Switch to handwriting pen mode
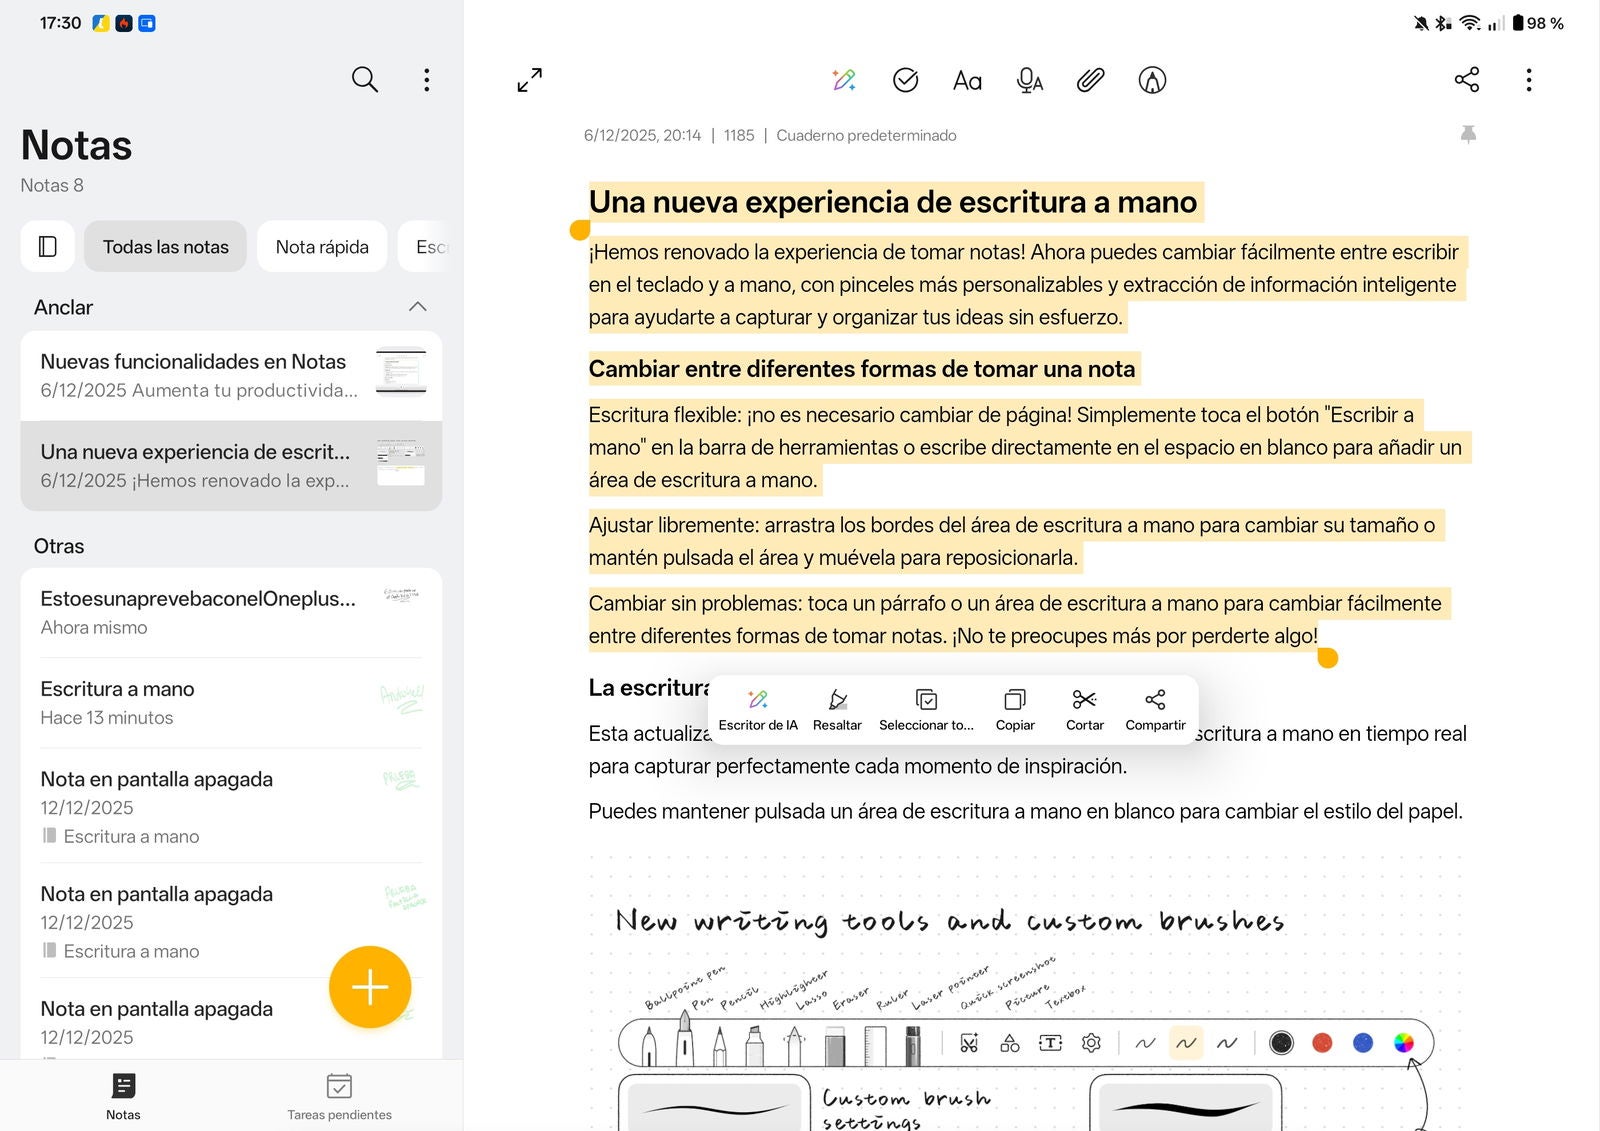1600x1131 pixels. 1152,80
